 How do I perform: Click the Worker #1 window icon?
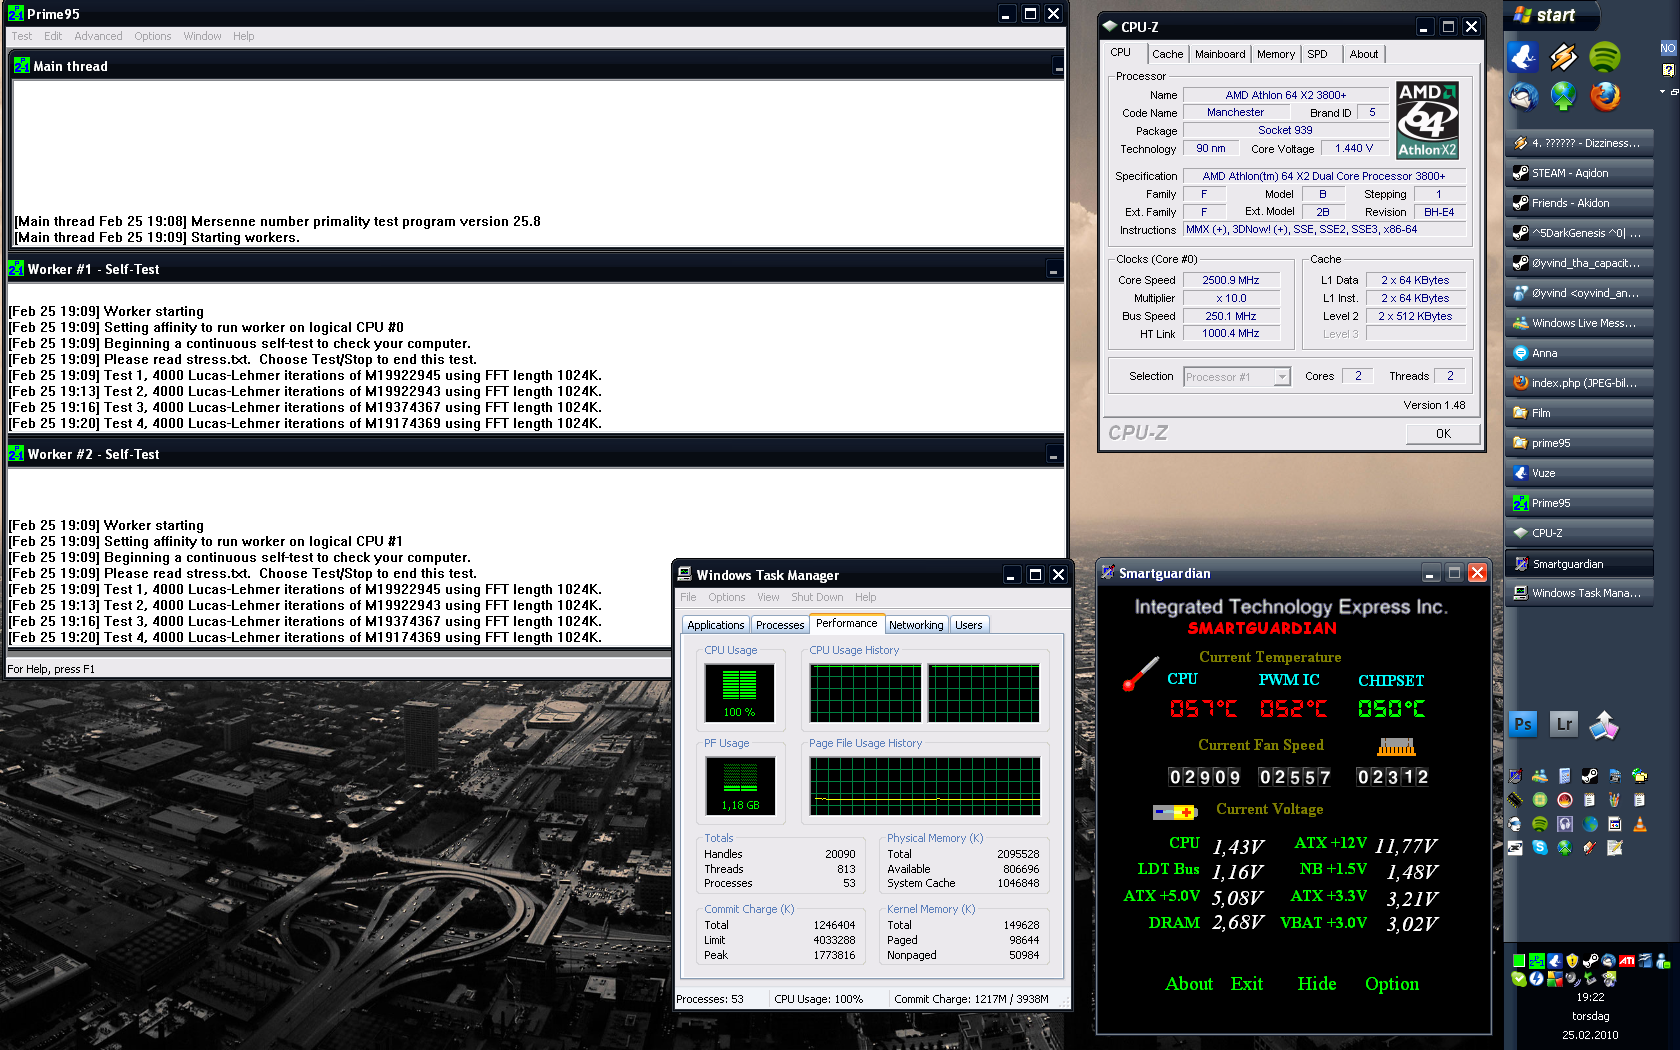(x=16, y=269)
